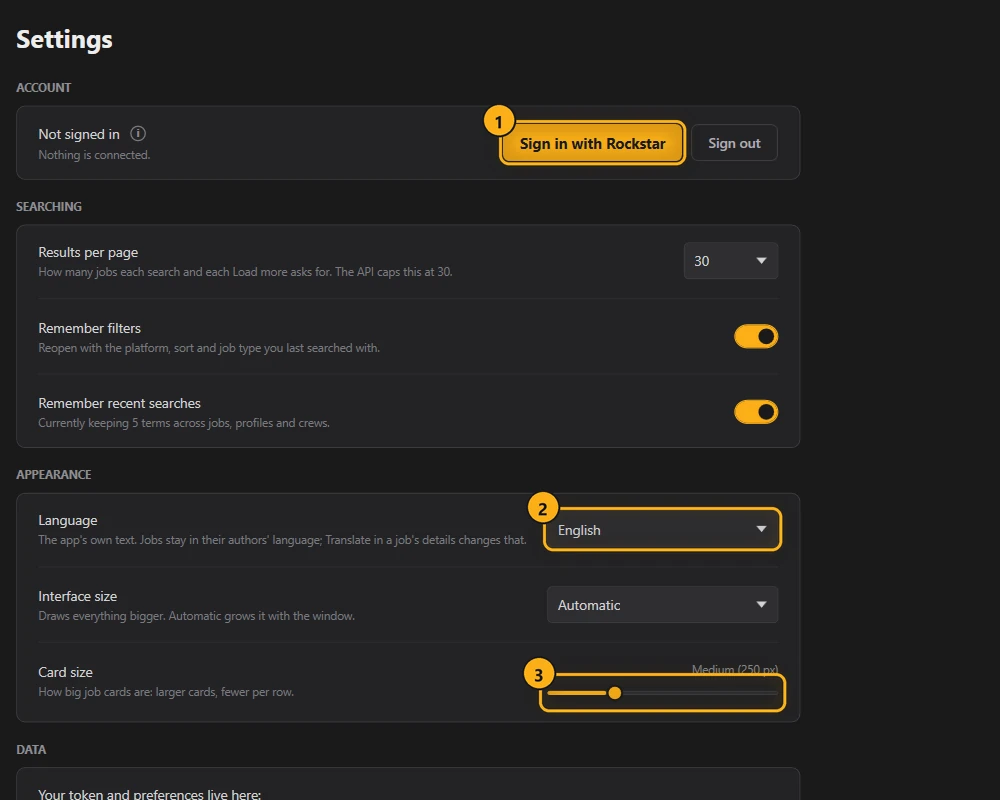Click the Card size slider handle
The width and height of the screenshot is (1000, 800).
[615, 693]
